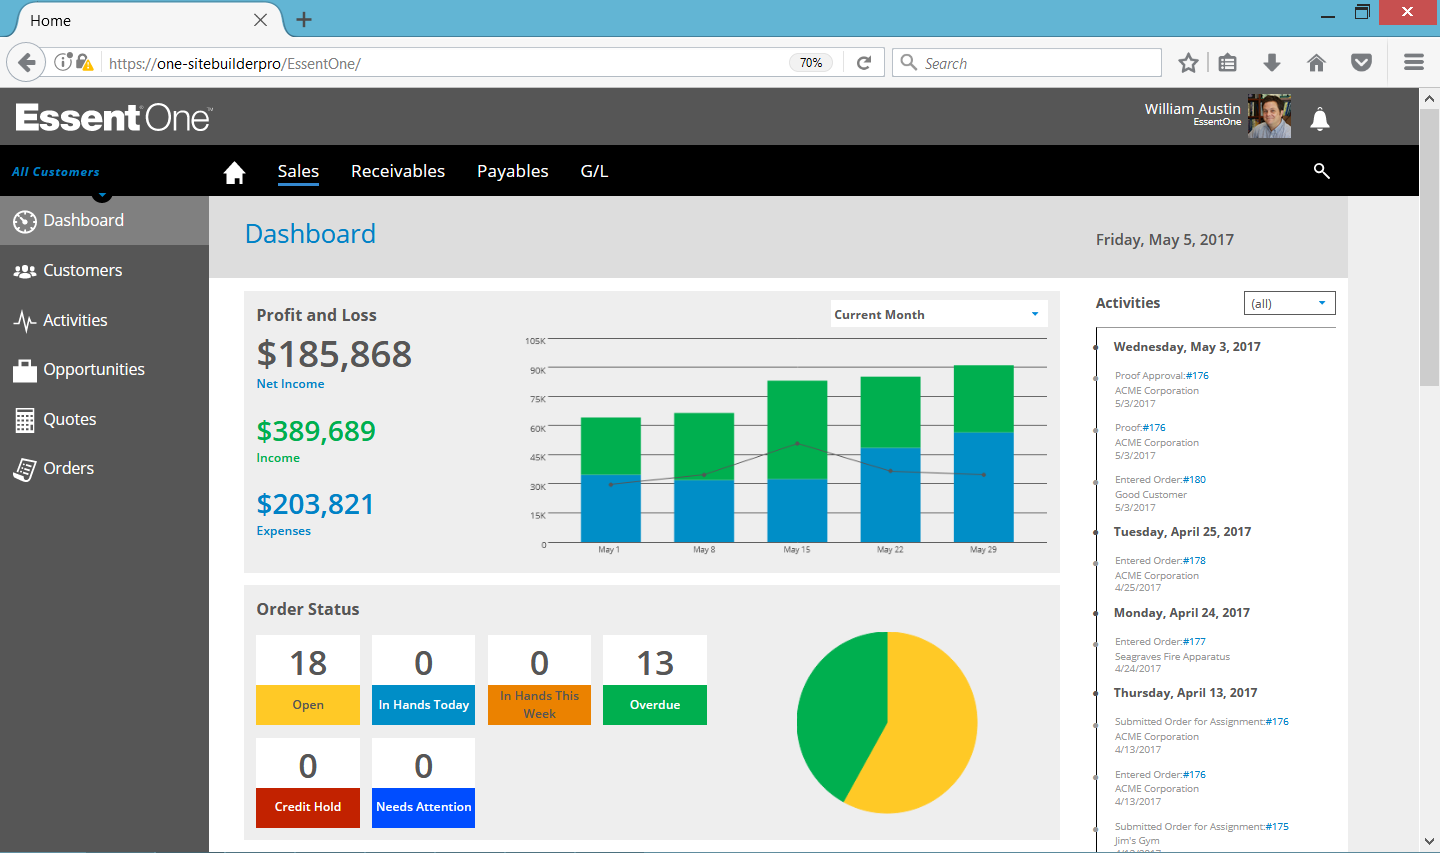Screen dimensions: 1440x853
Task: Click the browser address bar
Action: click(x=445, y=63)
